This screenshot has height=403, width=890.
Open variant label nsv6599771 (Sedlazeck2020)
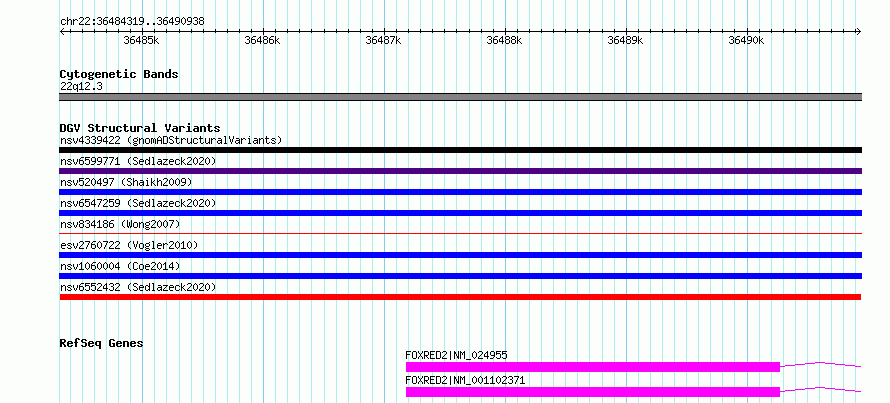[x=138, y=161]
